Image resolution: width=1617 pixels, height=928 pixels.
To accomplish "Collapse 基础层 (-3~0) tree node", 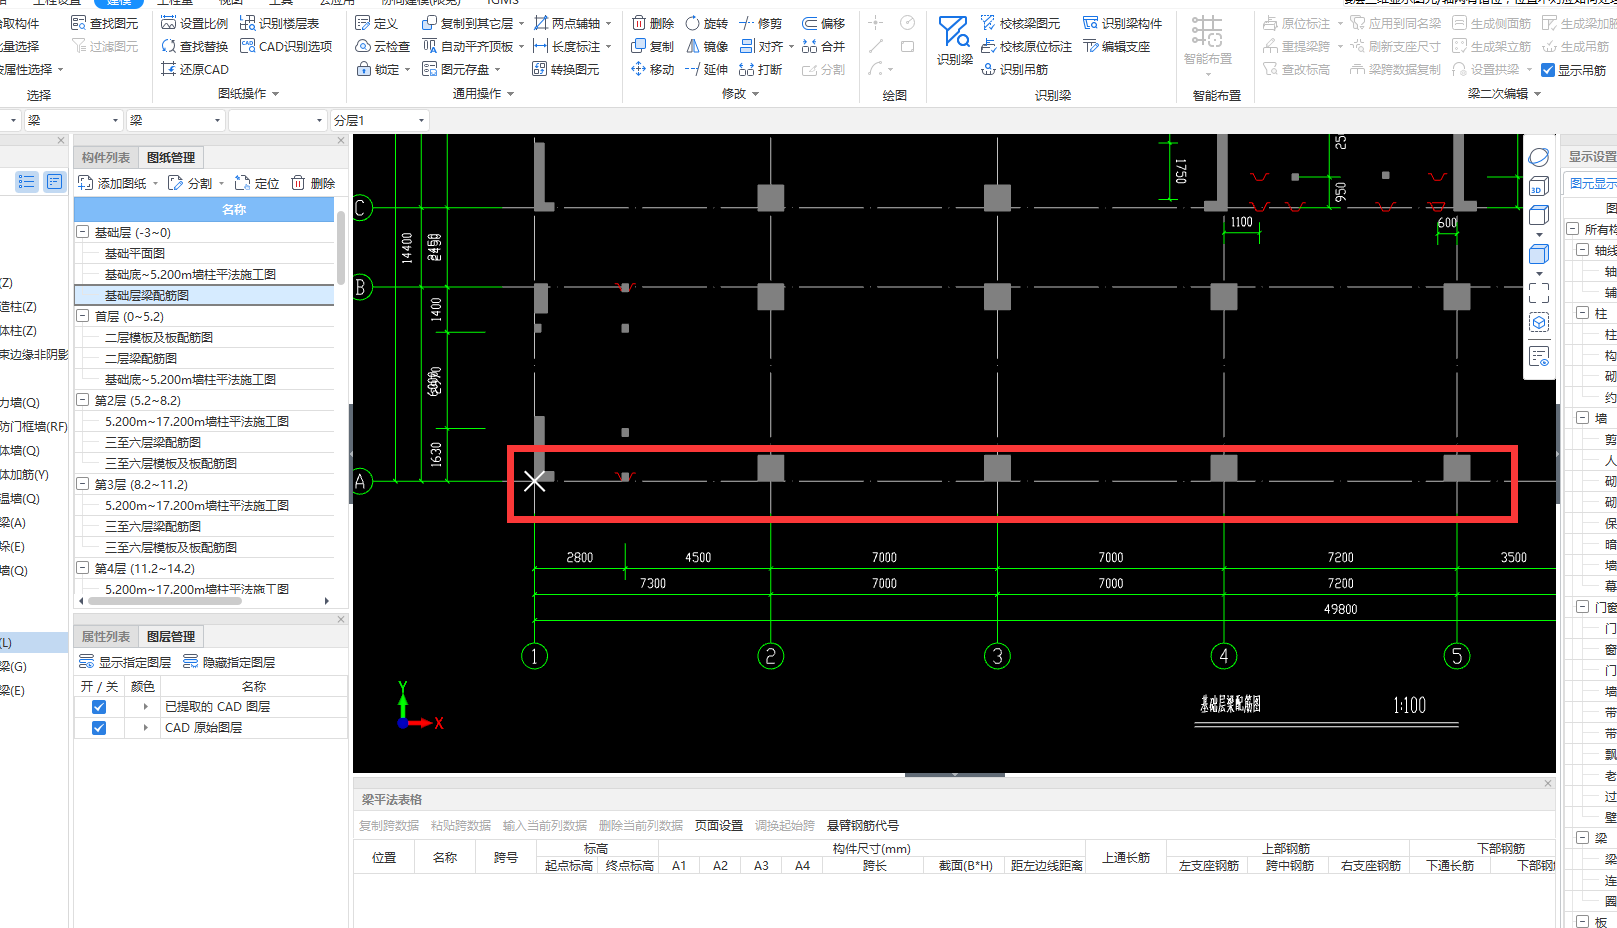I will pyautogui.click(x=83, y=232).
